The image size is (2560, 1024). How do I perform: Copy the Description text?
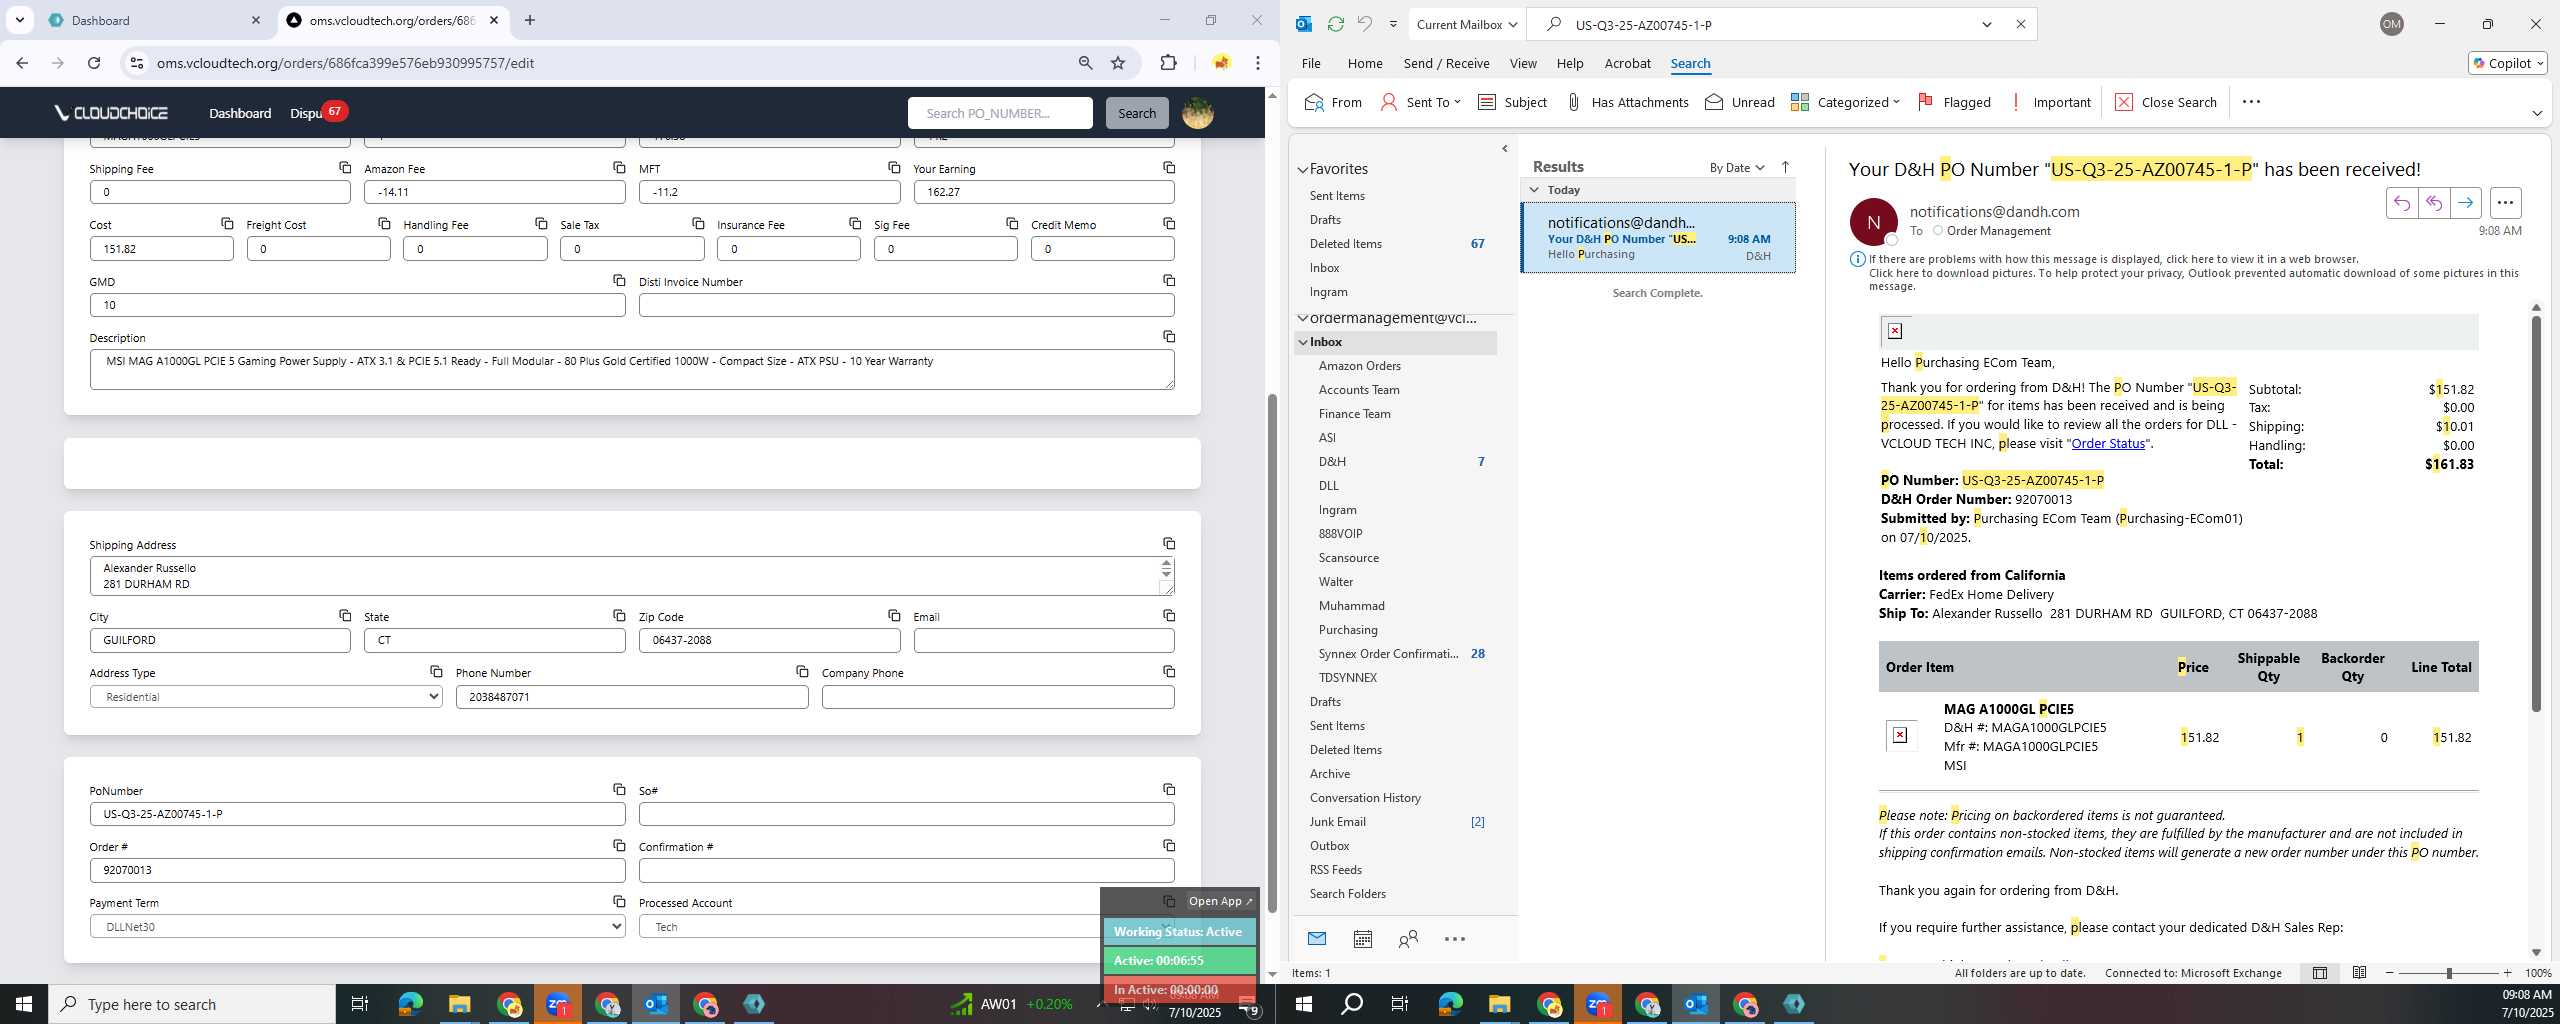pyautogui.click(x=1169, y=336)
